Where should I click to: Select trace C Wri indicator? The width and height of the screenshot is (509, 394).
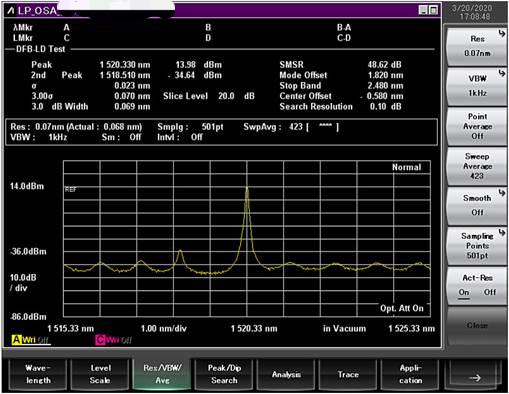tap(113, 340)
